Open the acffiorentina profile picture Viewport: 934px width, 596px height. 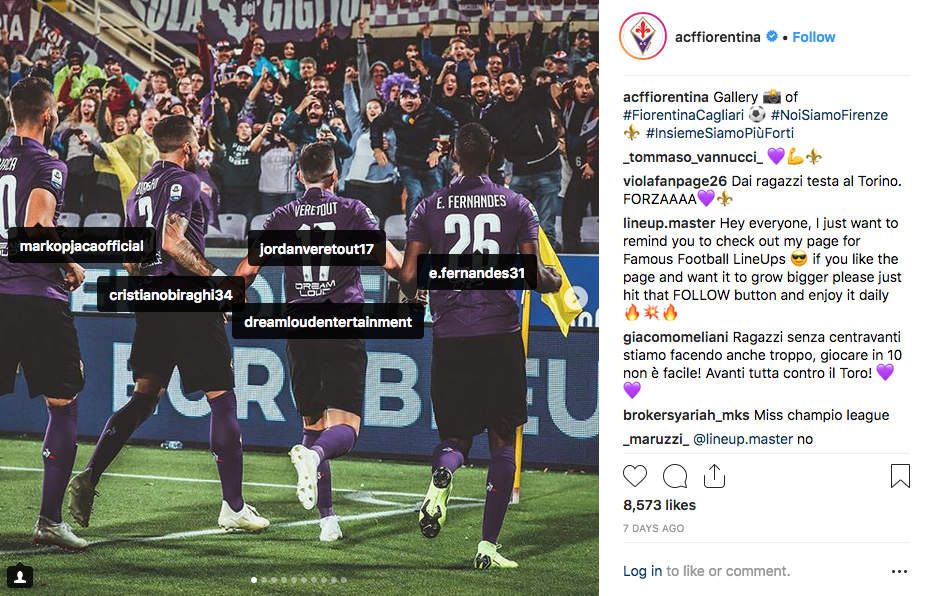click(643, 36)
